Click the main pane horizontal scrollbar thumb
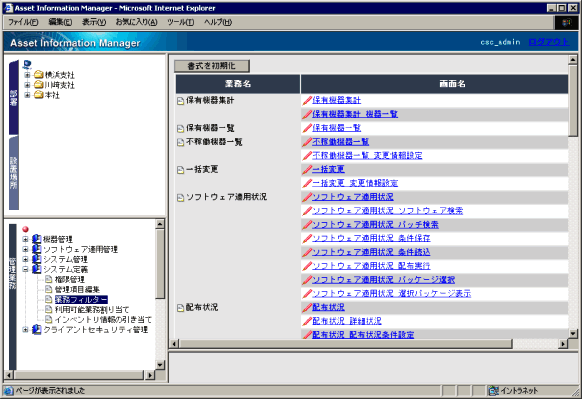Screen dimensions: 582x399 (346, 344)
